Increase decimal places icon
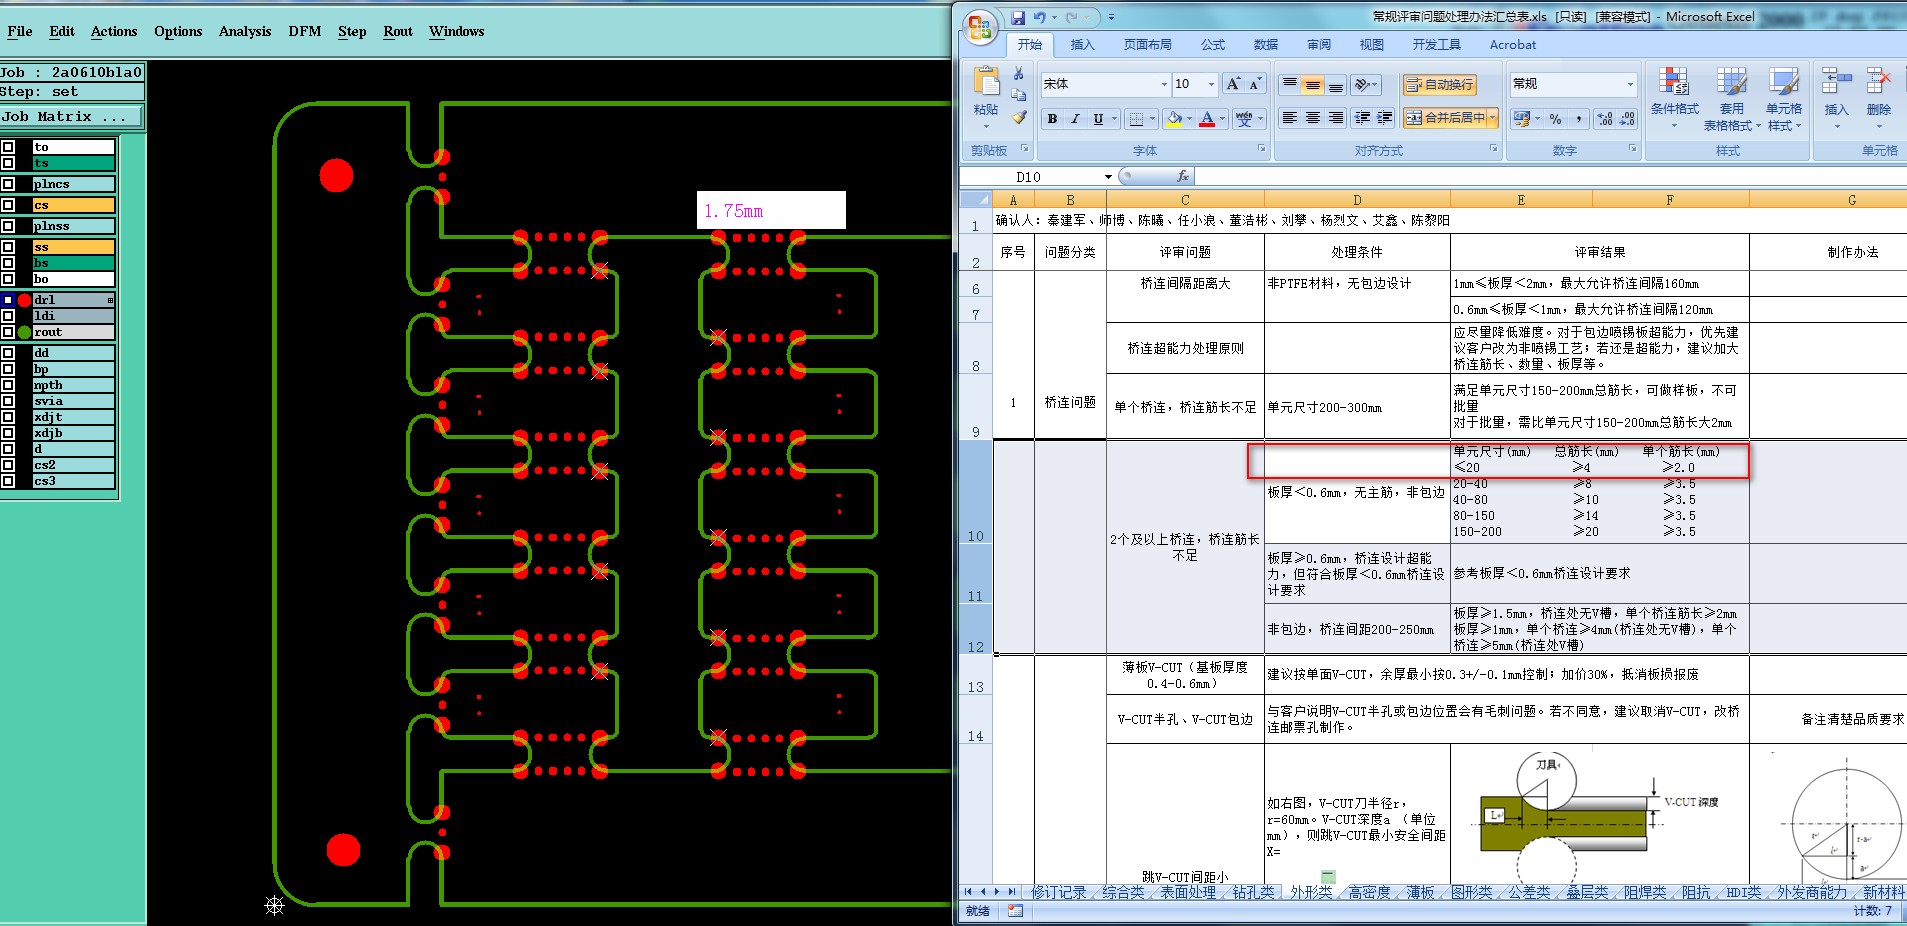 [1605, 119]
